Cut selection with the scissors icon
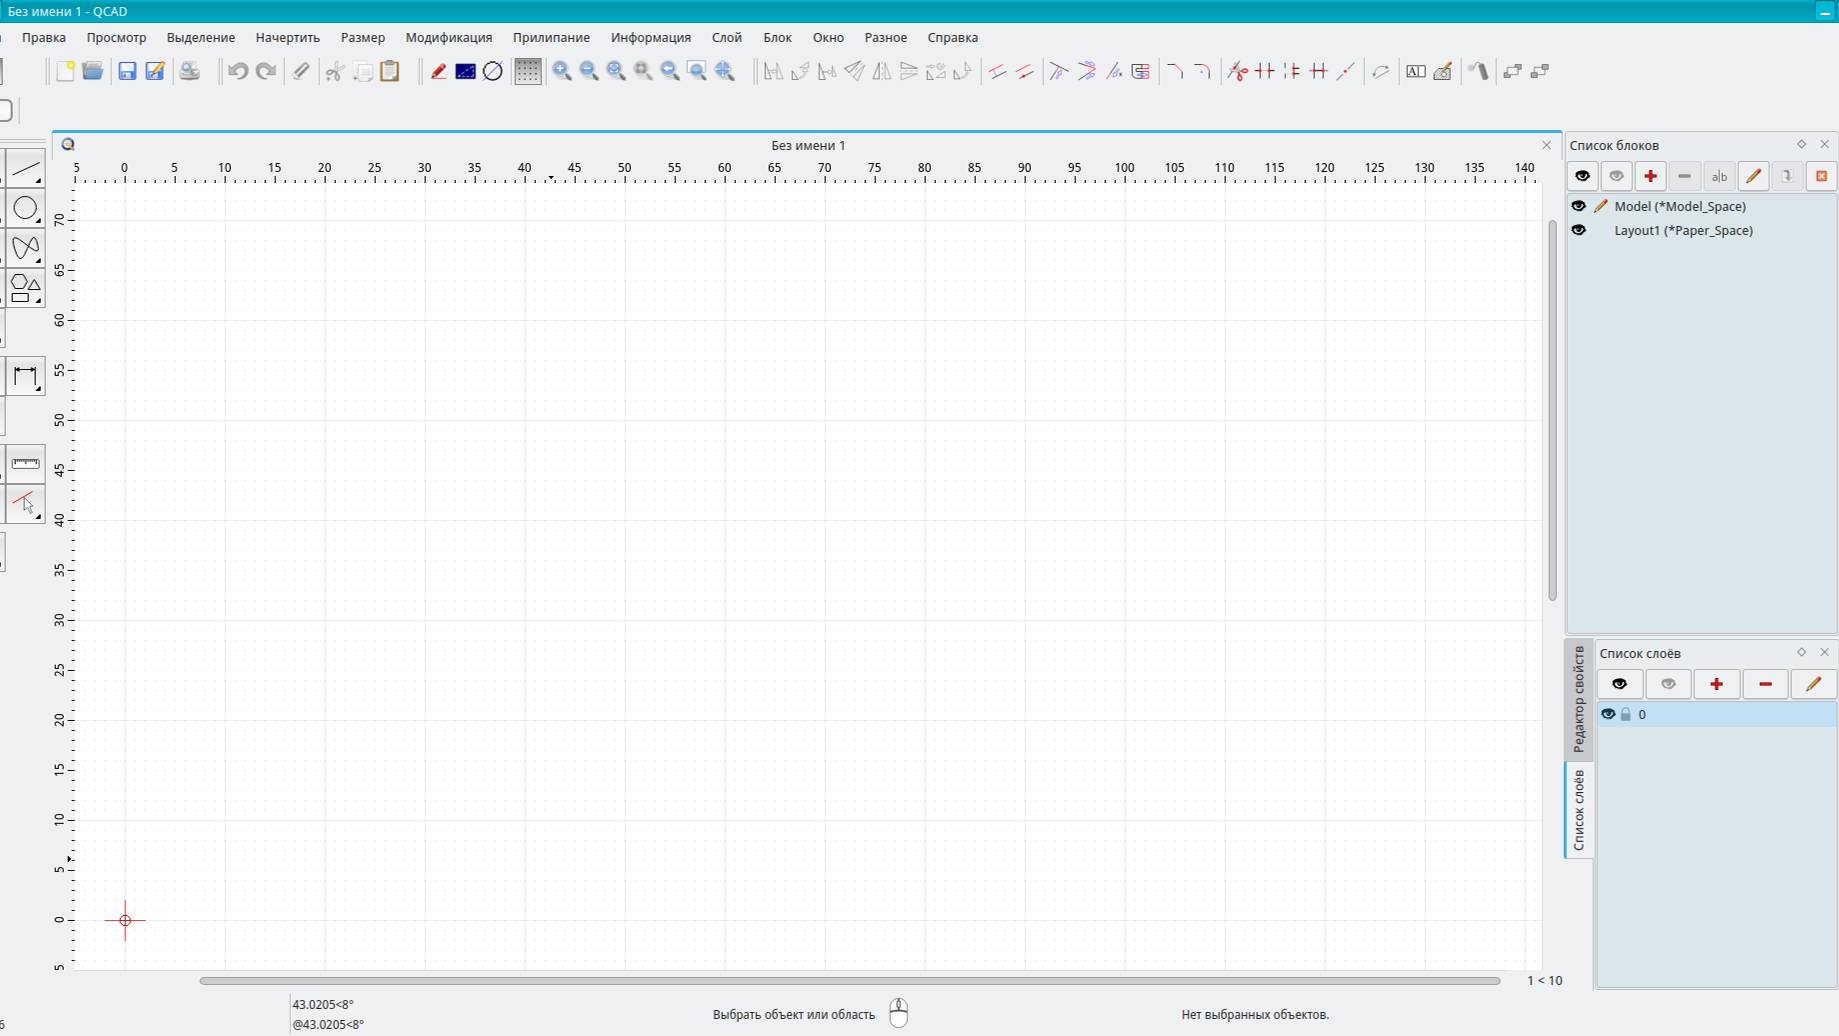Viewport: 1839px width, 1036px height. 335,71
